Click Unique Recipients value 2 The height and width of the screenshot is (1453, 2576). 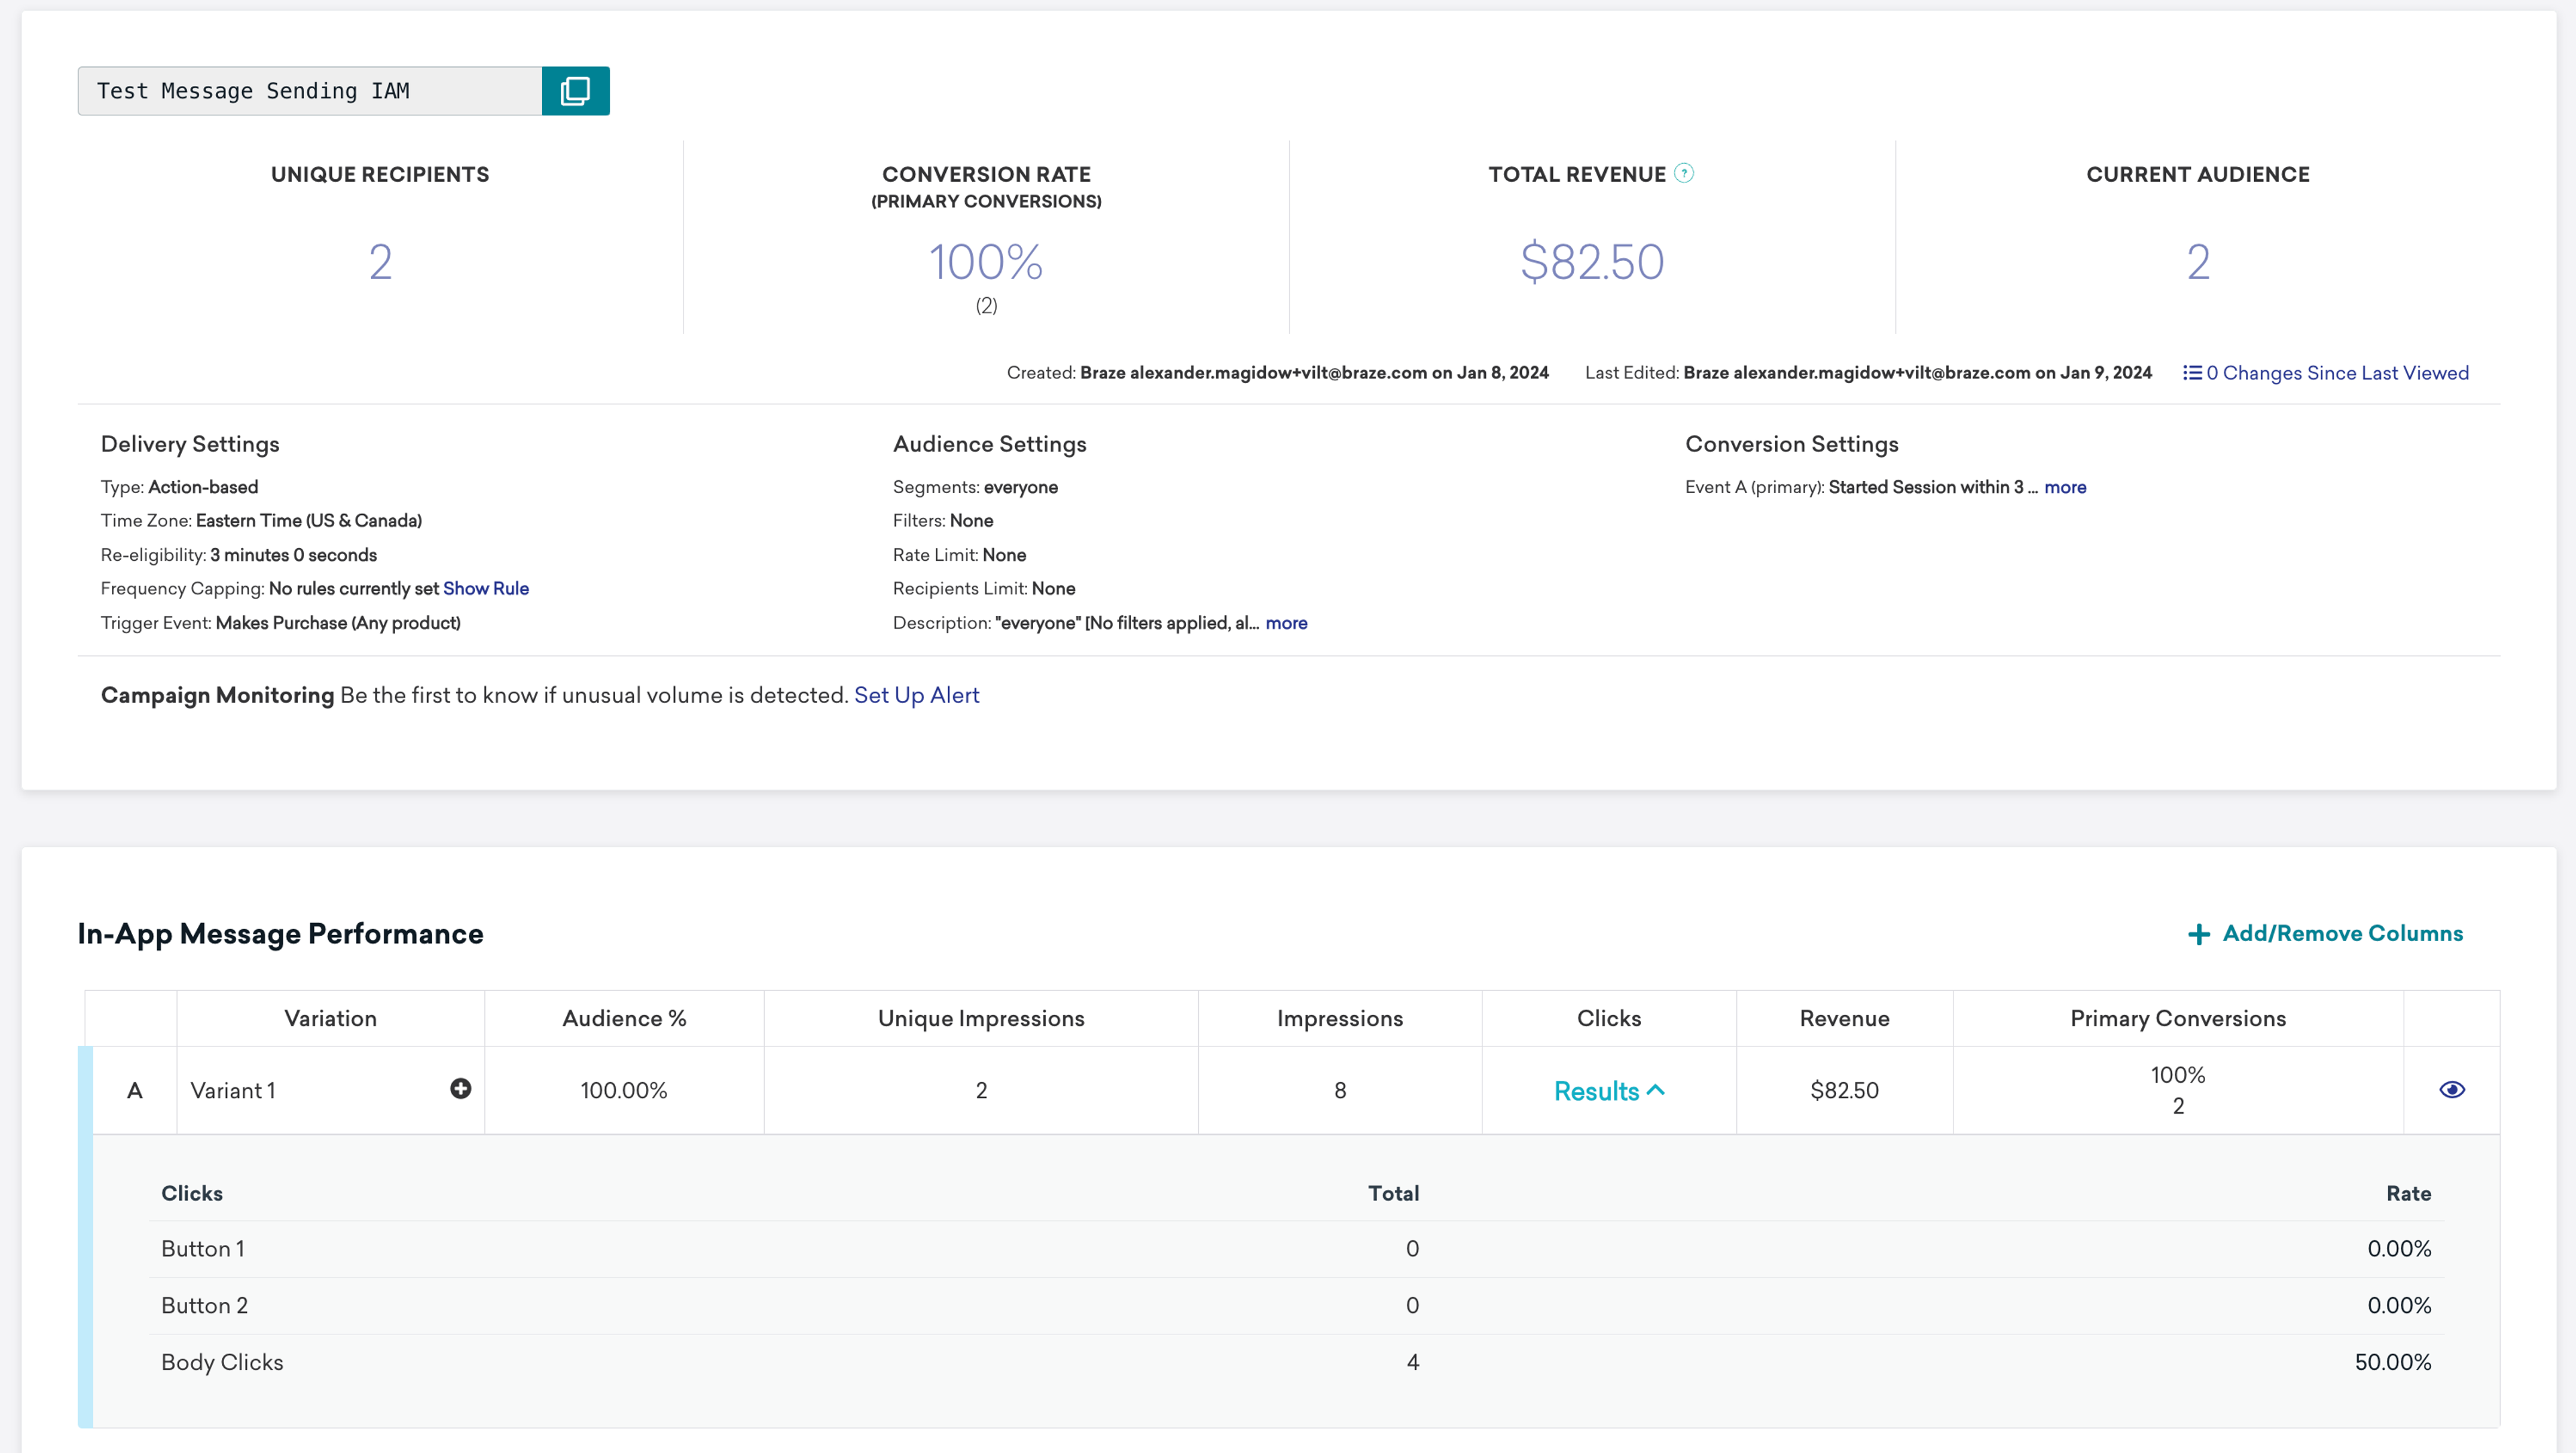point(380,262)
